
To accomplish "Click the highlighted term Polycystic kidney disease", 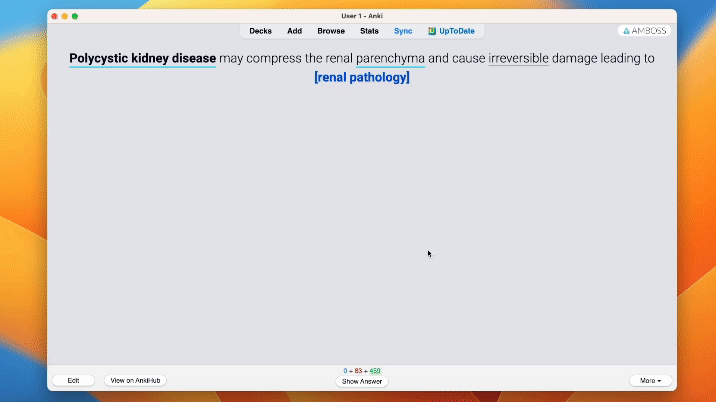I will click(x=142, y=58).
